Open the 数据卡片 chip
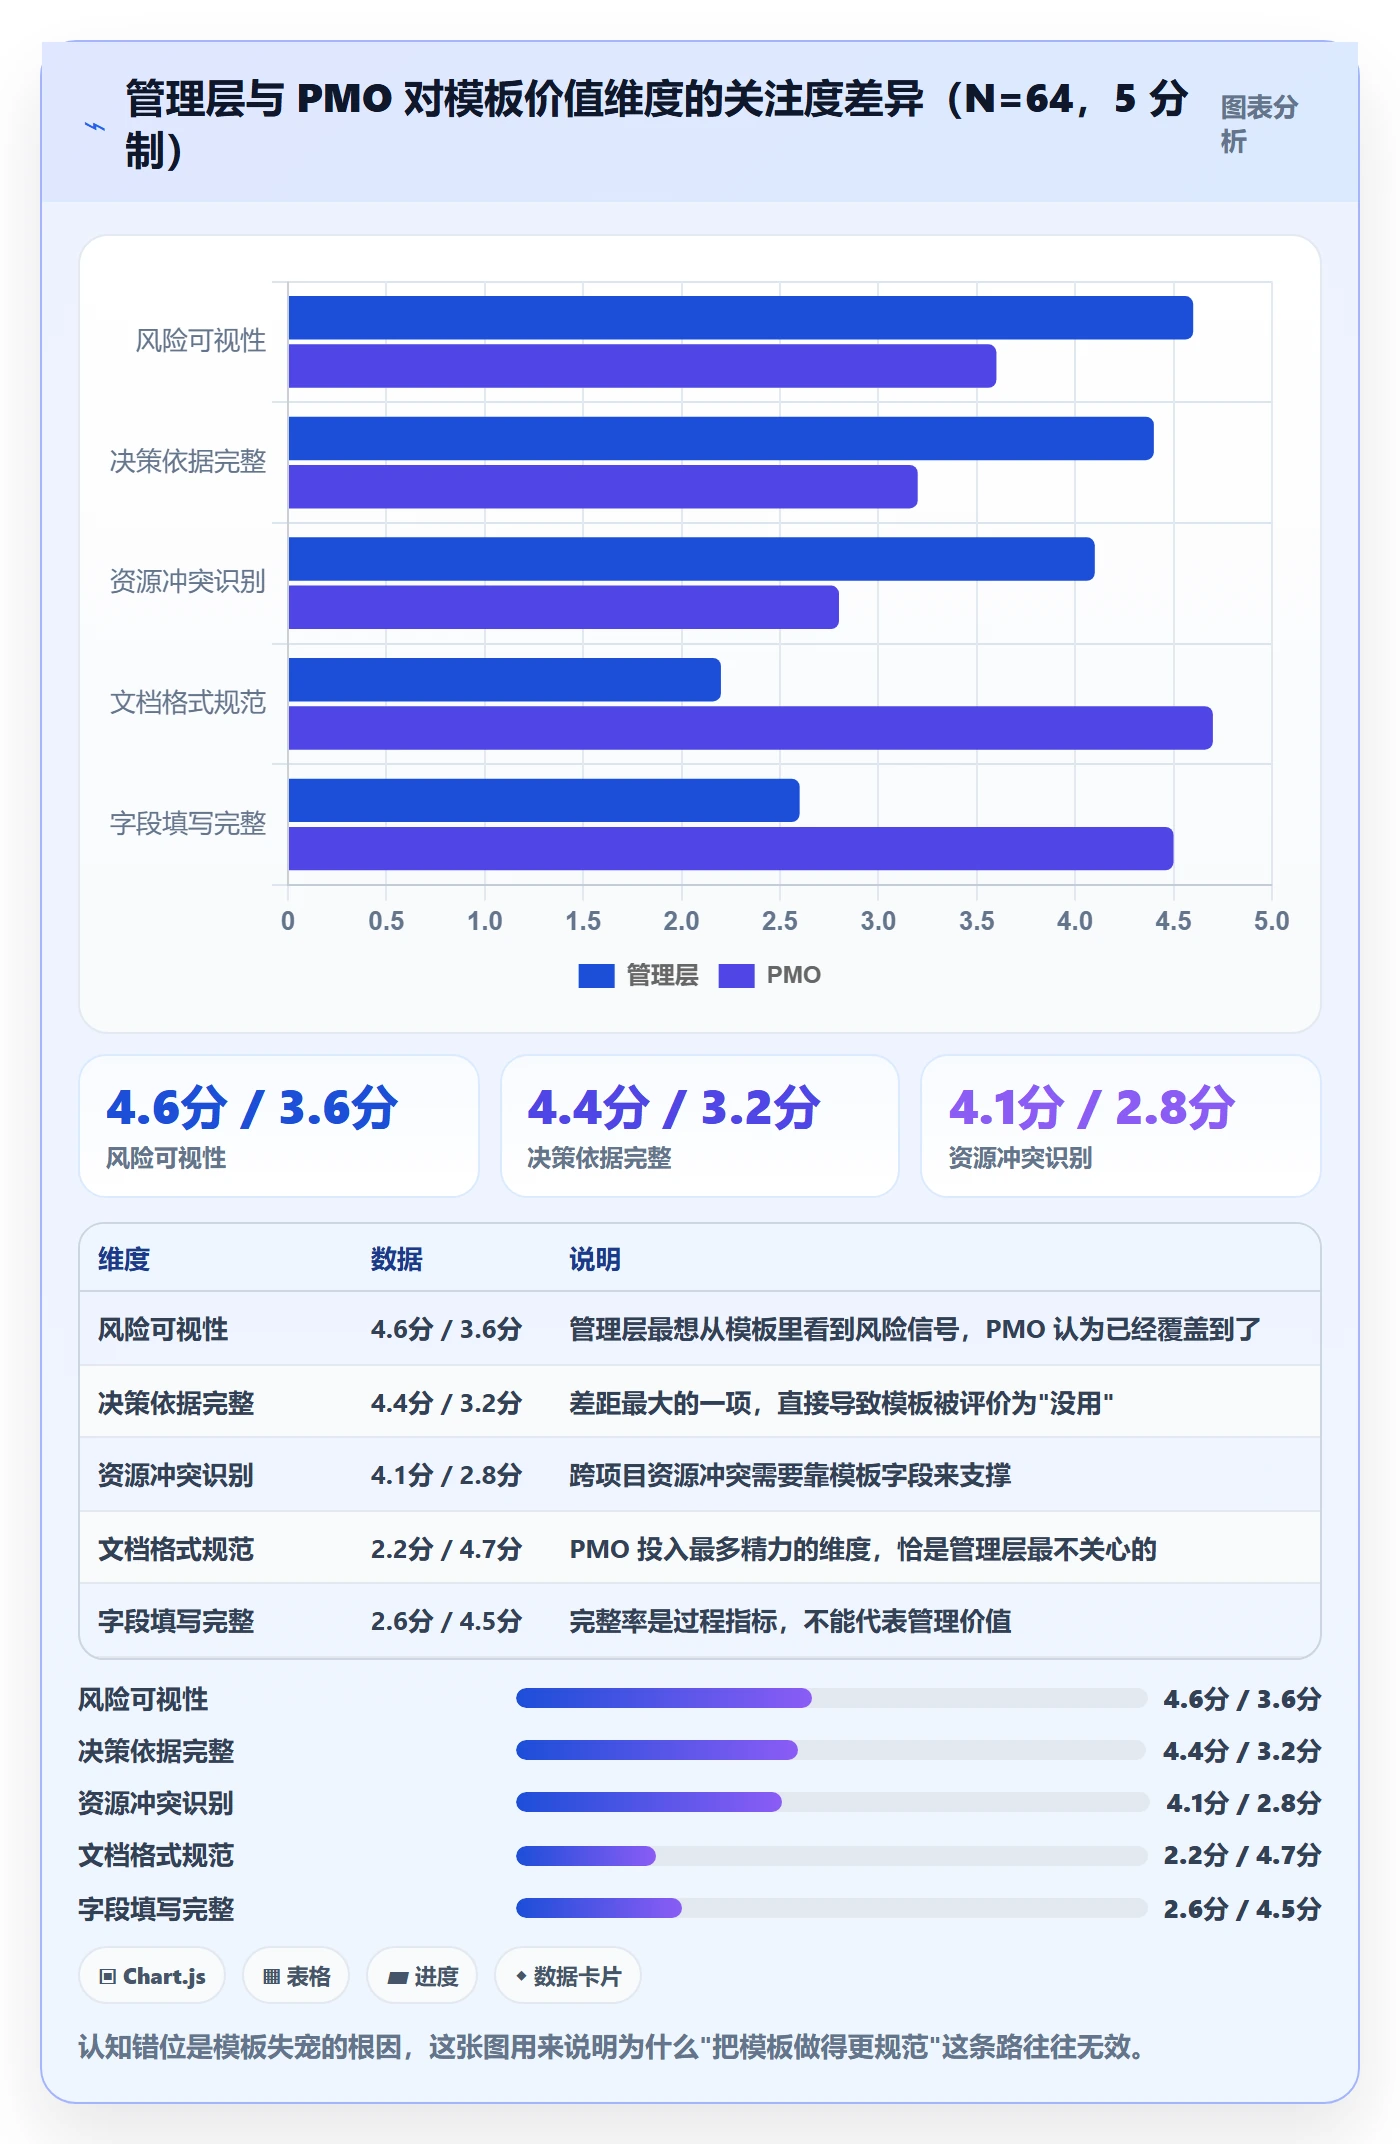The image size is (1400, 2144). tap(567, 1976)
